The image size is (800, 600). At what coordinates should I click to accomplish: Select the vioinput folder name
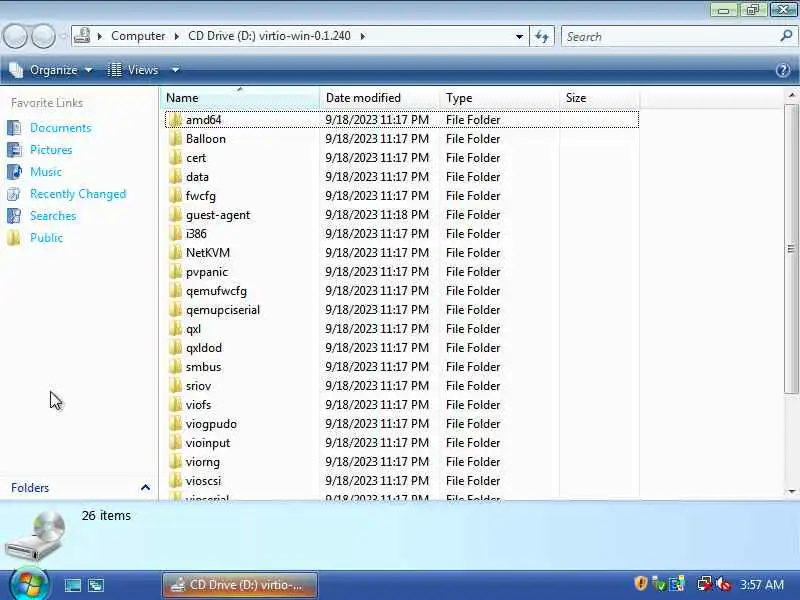[x=208, y=443]
